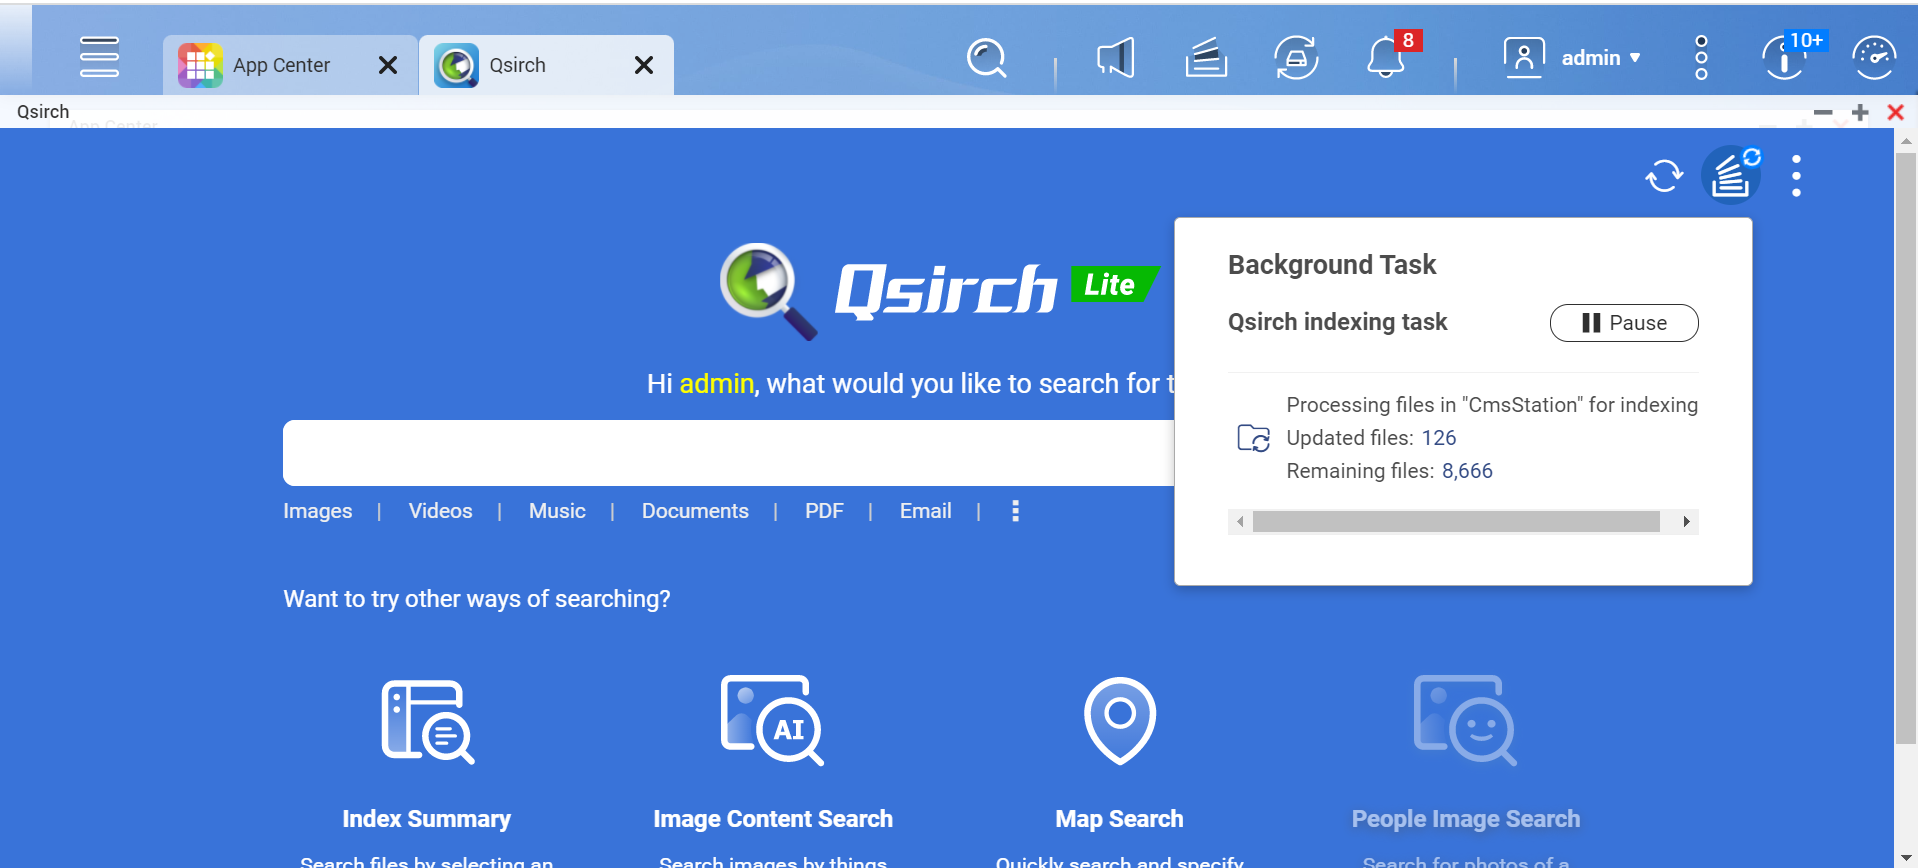Click the updated files count 126
The height and width of the screenshot is (868, 1918).
(1439, 438)
